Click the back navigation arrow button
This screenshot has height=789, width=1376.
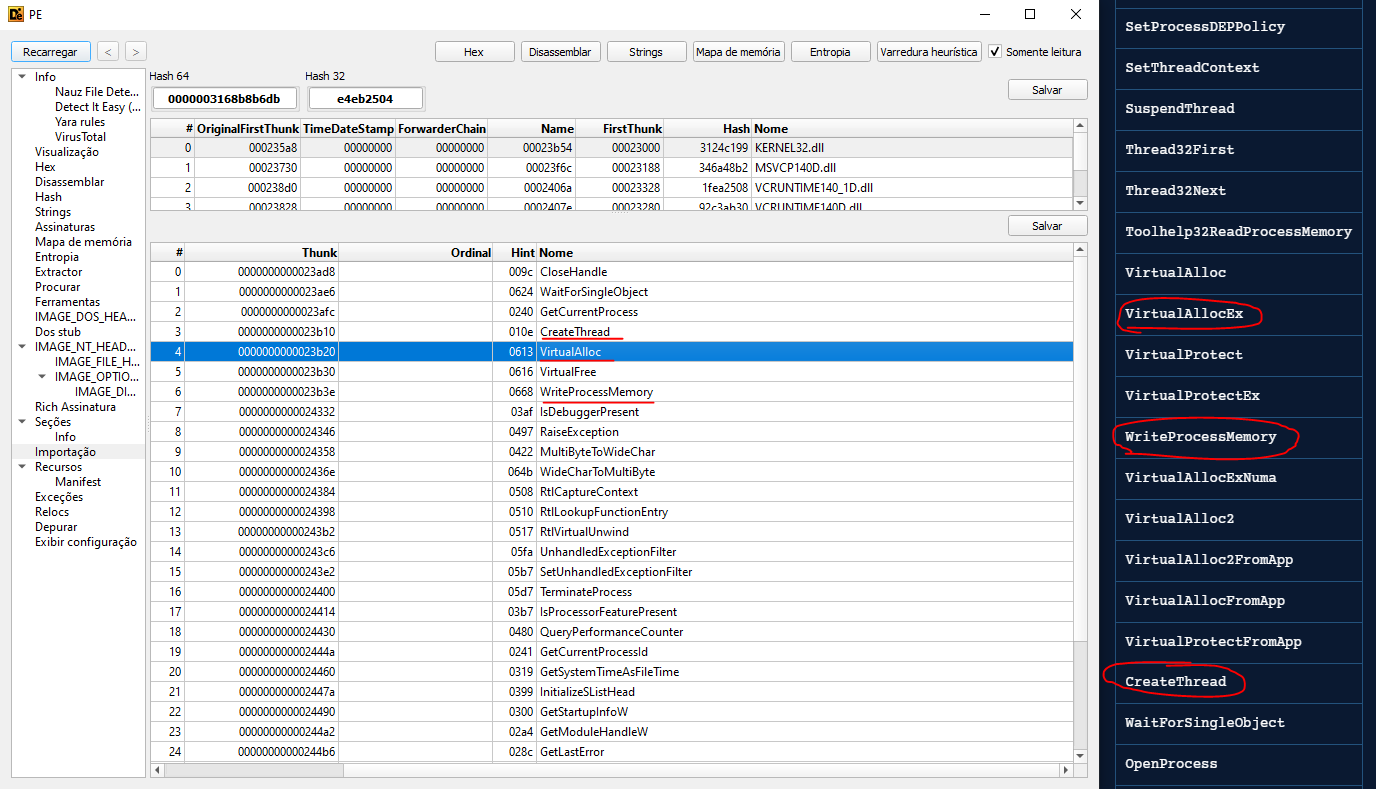coord(109,51)
